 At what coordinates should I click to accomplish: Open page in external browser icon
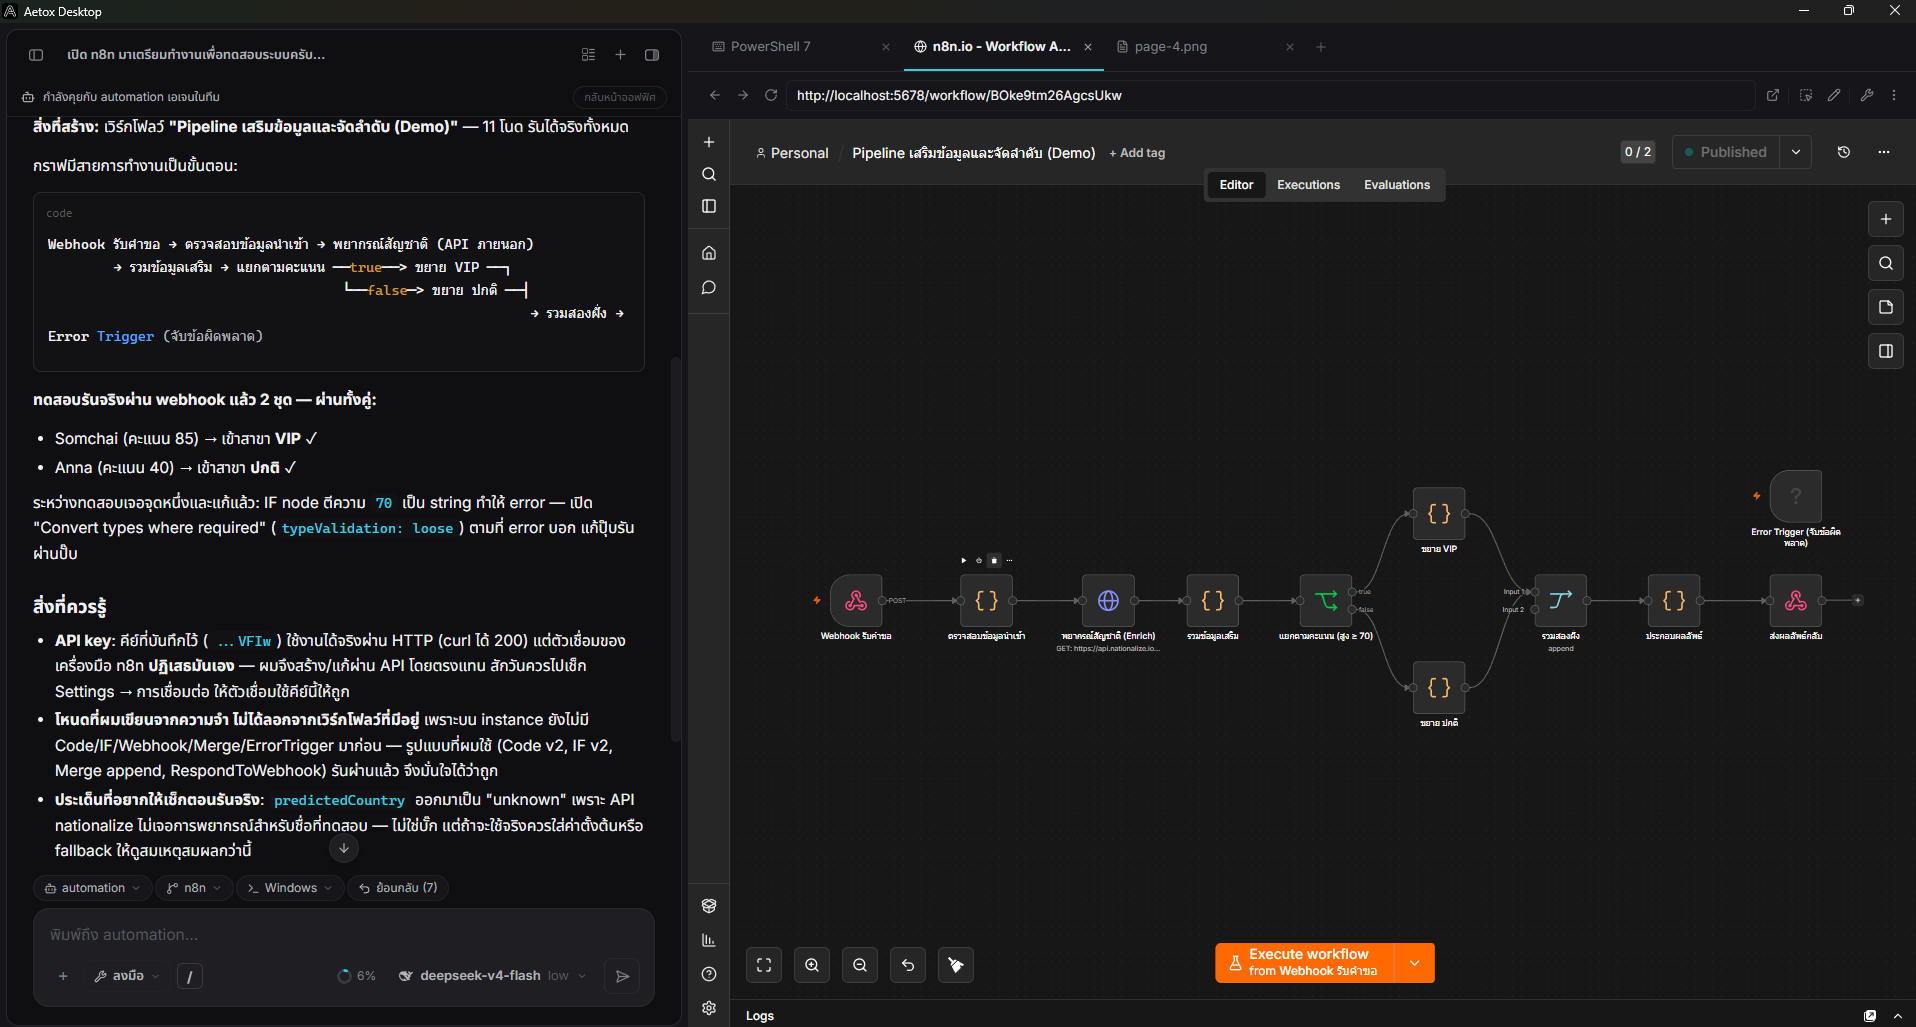(1773, 95)
